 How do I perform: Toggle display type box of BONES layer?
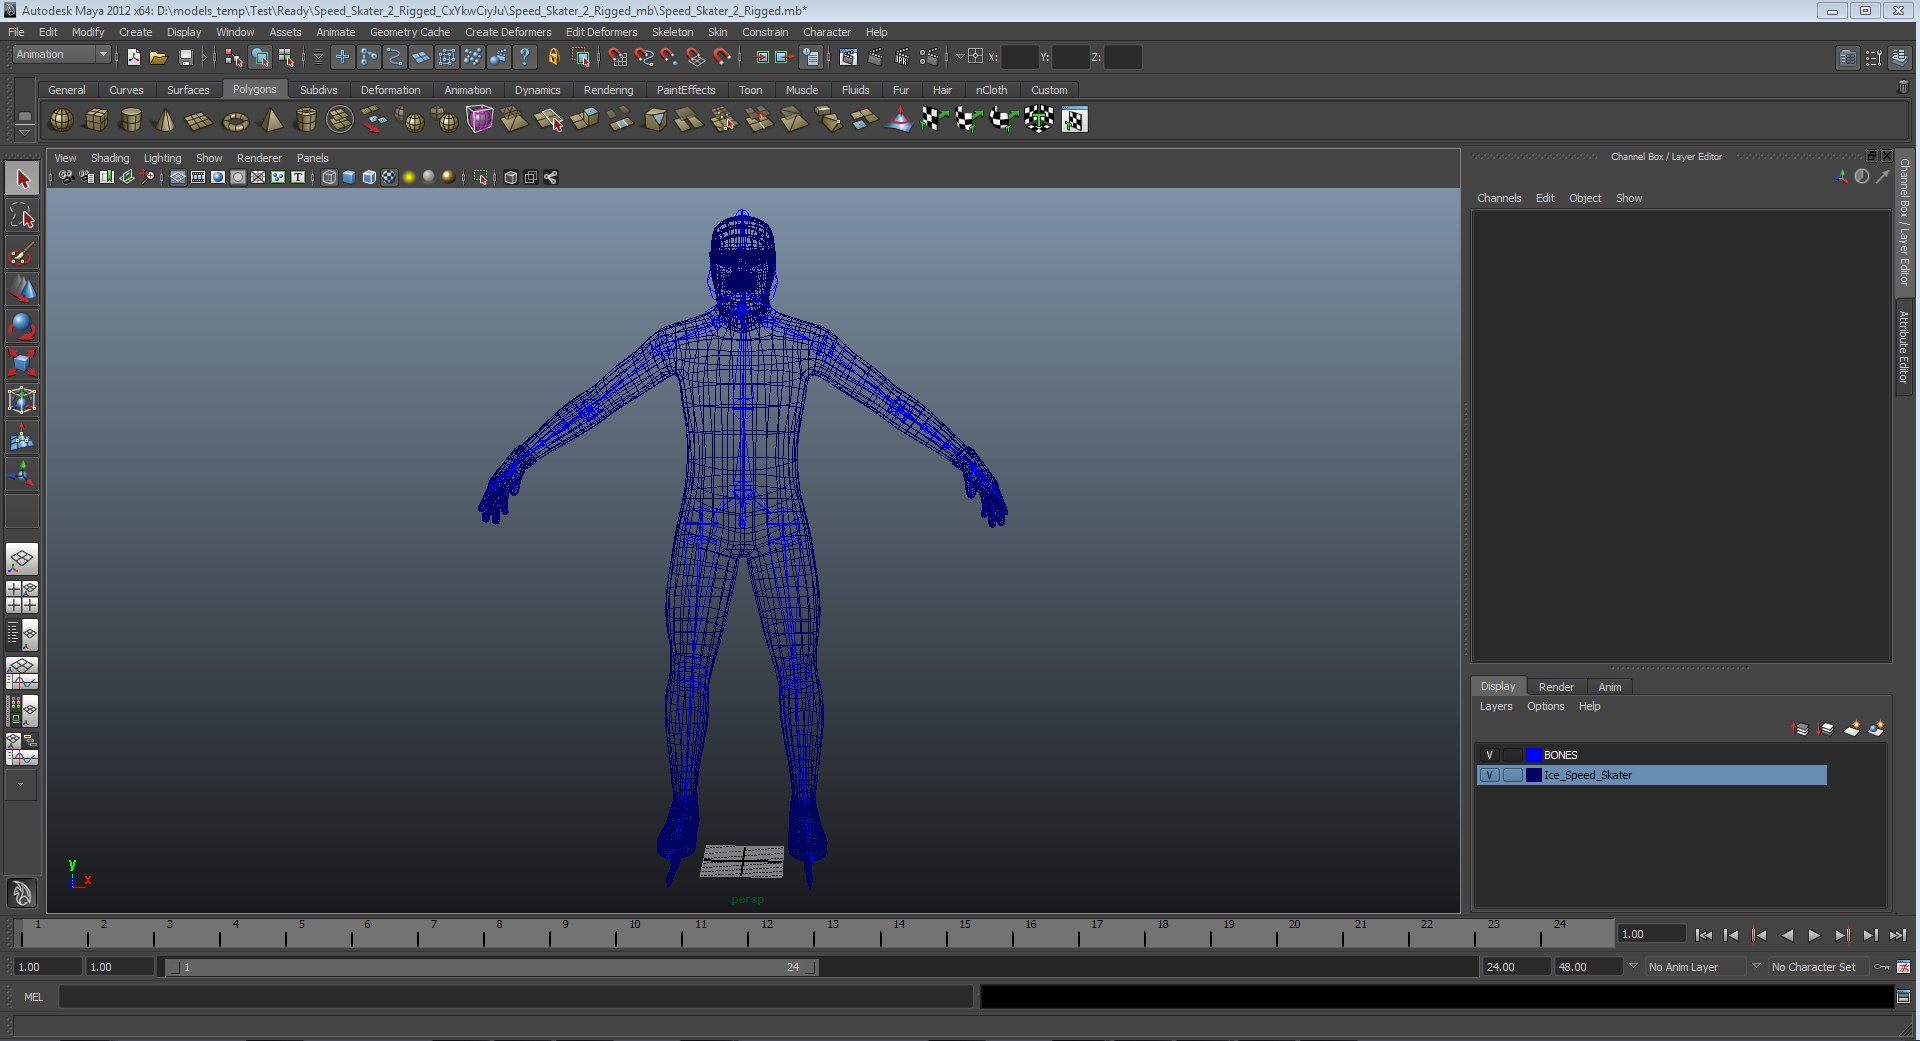point(1512,755)
